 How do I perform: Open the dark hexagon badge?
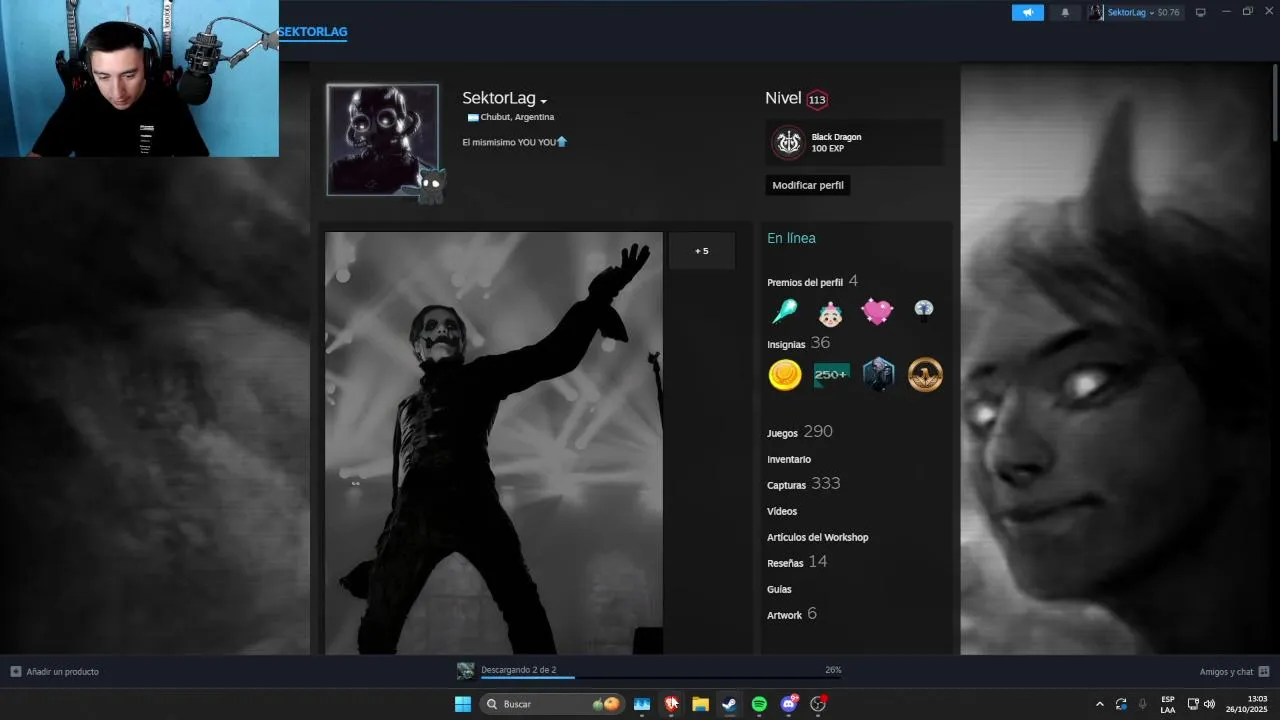click(878, 375)
